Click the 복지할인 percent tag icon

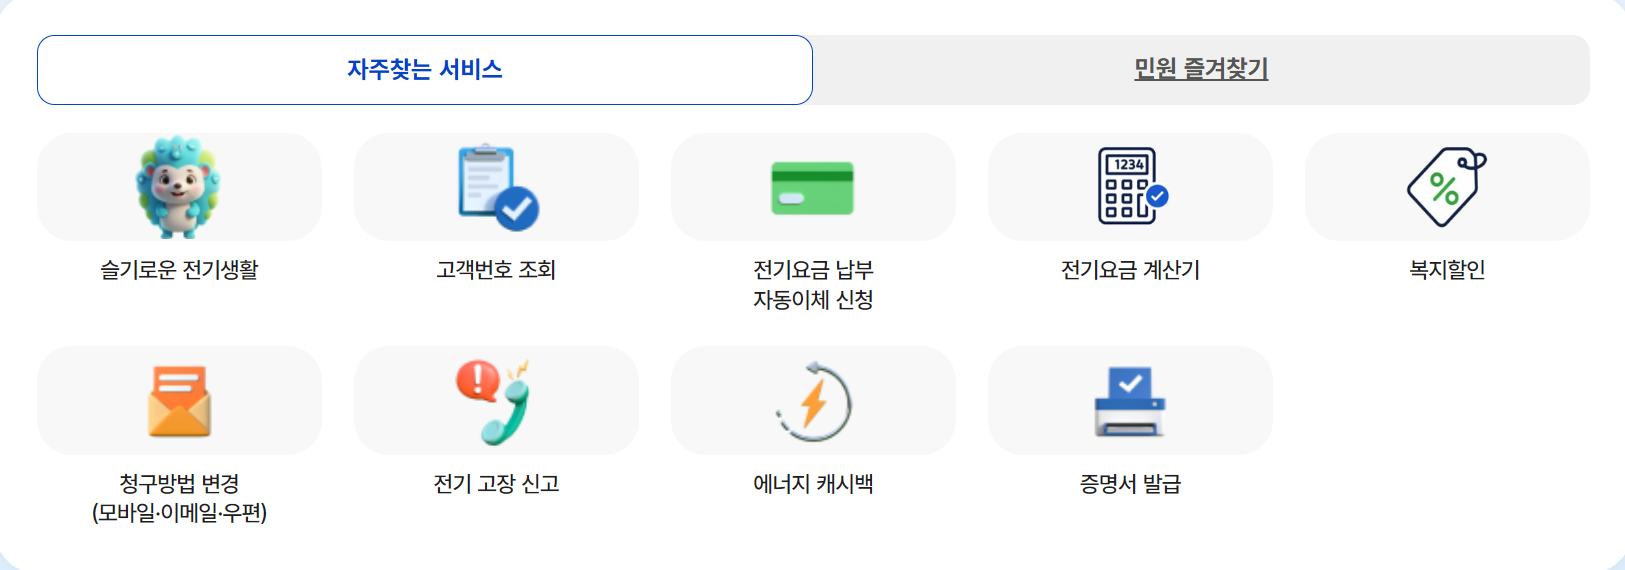(1446, 186)
